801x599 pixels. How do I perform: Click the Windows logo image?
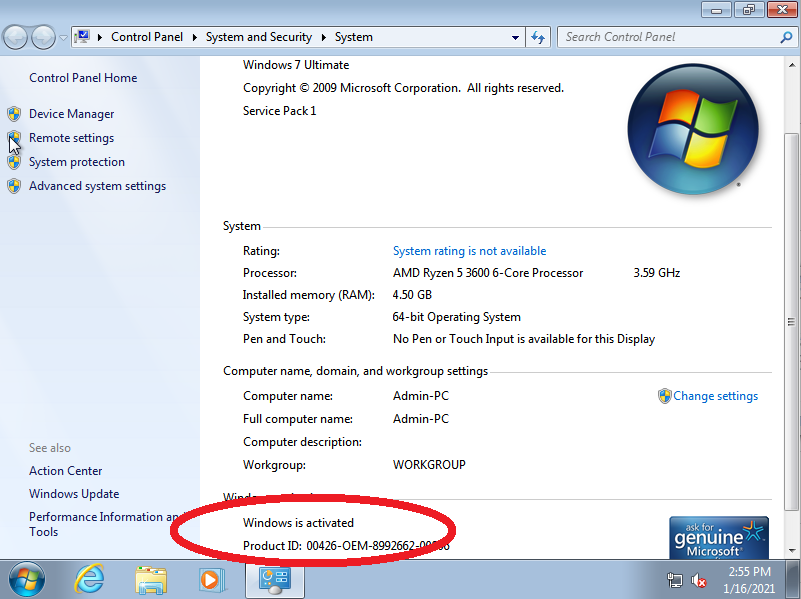click(x=693, y=129)
